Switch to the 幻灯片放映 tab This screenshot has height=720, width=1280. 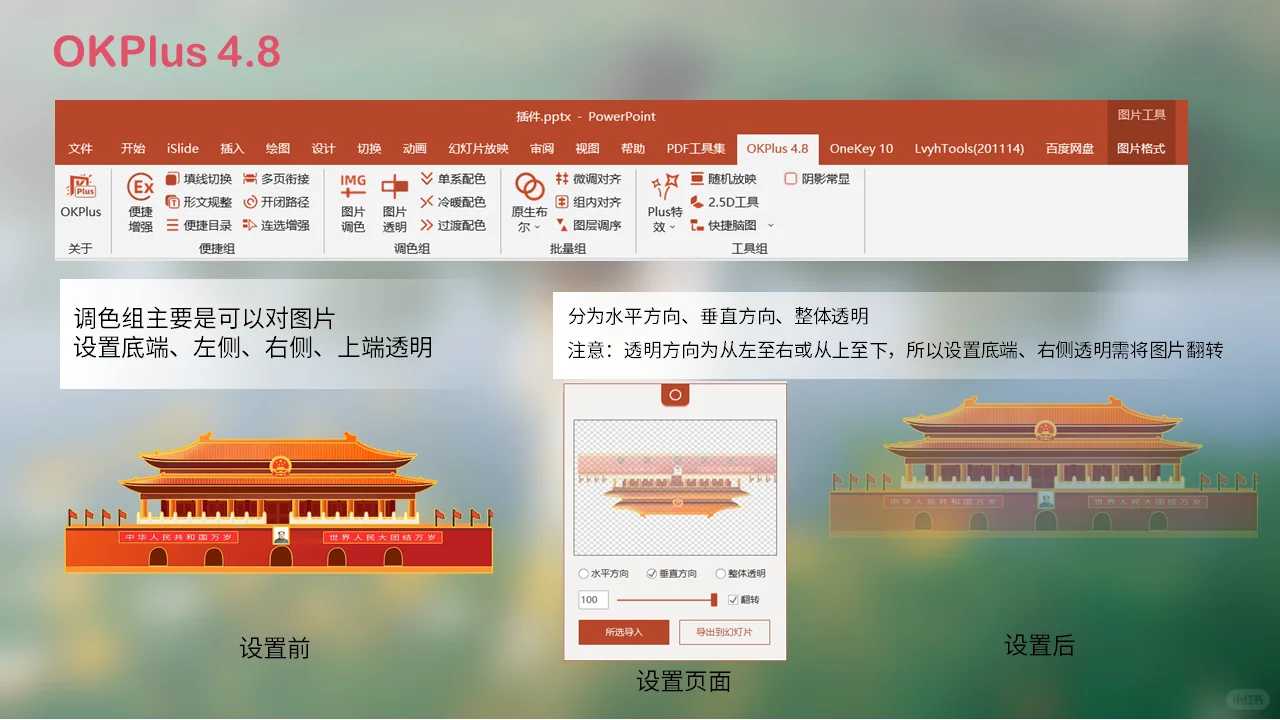(x=479, y=149)
